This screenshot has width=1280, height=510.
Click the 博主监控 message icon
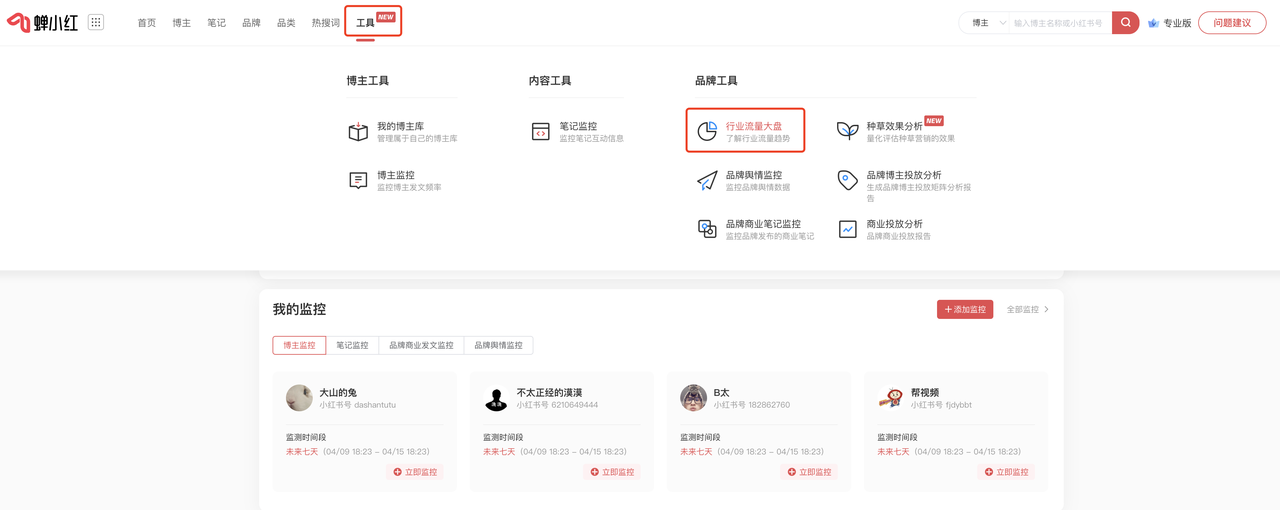[x=358, y=181]
